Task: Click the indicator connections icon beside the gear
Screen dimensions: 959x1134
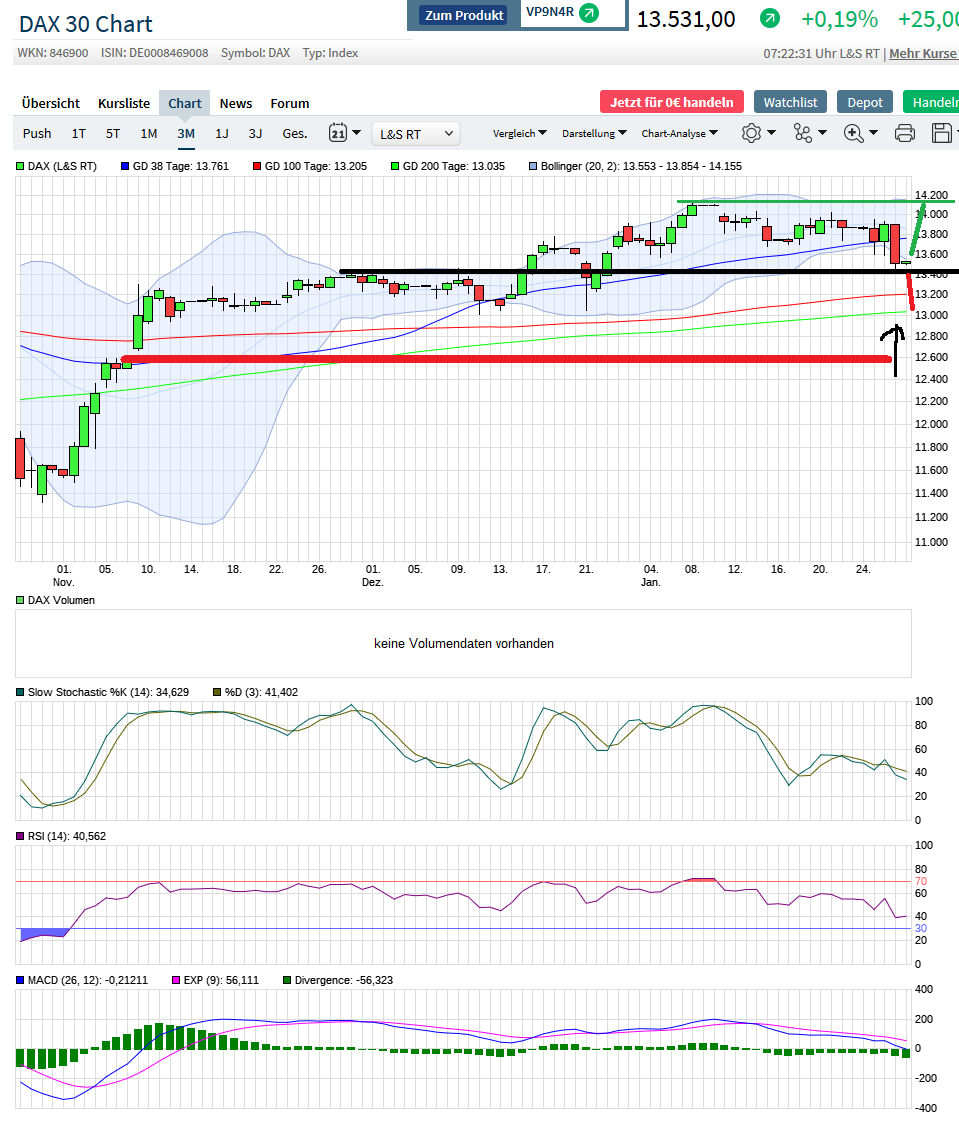Action: pyautogui.click(x=804, y=132)
